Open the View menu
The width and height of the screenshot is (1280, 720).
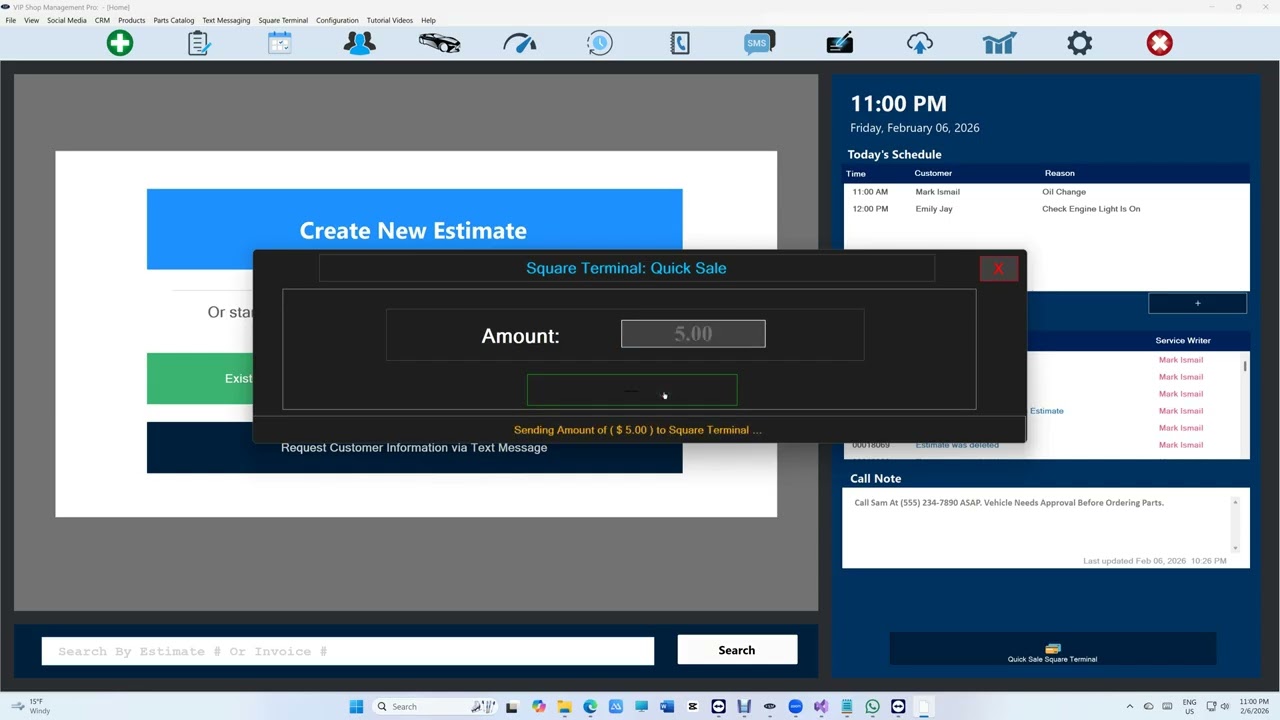[32, 20]
